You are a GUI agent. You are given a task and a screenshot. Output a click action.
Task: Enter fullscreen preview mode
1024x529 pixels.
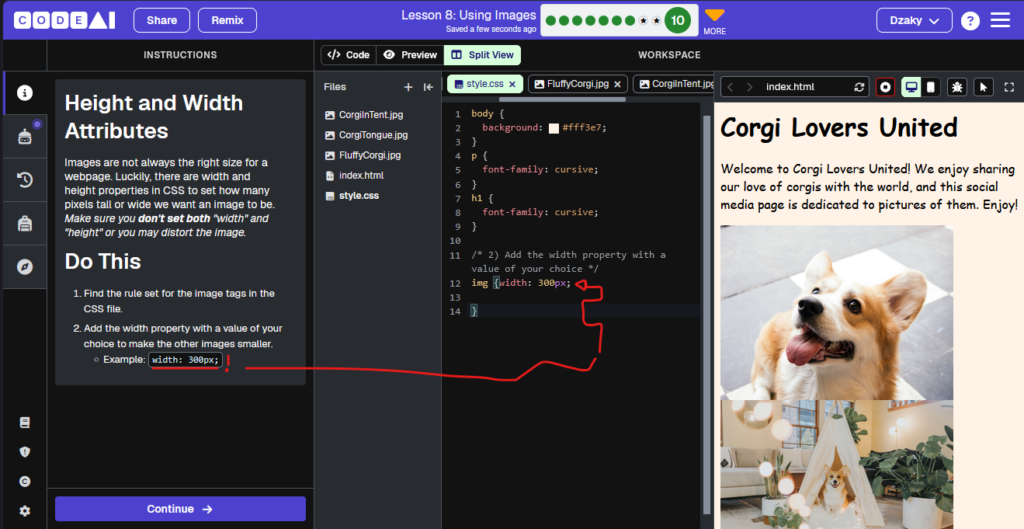1009,87
